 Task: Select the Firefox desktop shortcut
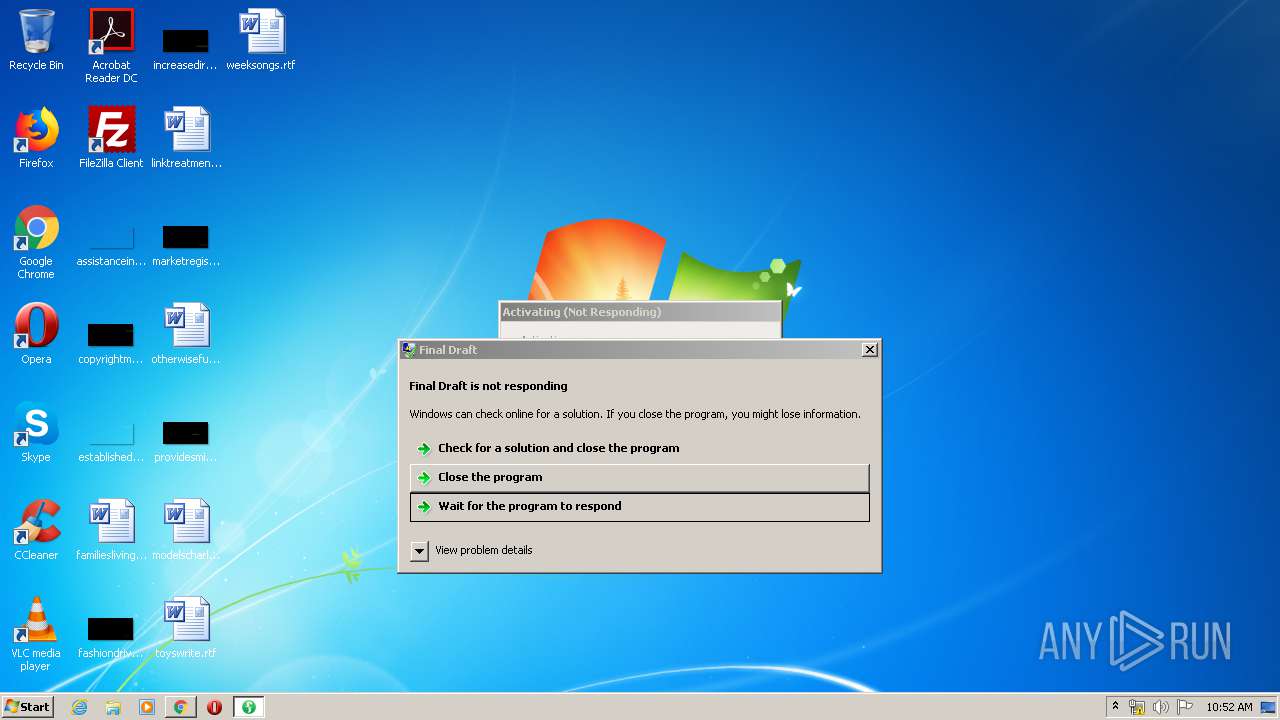36,138
